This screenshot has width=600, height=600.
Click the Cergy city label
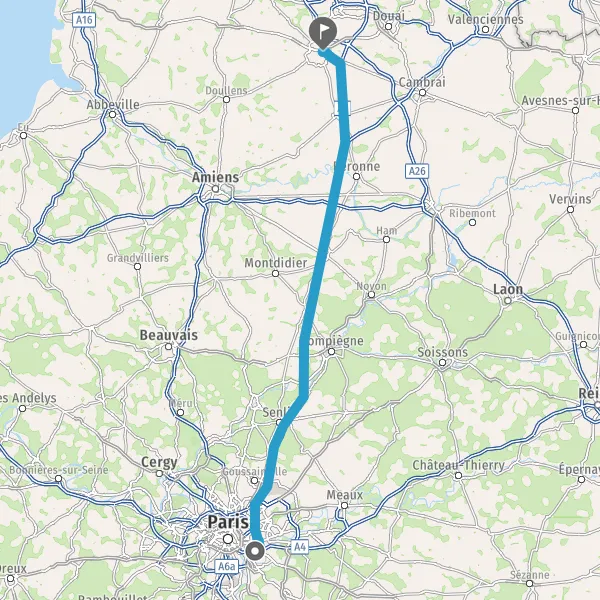tap(159, 463)
